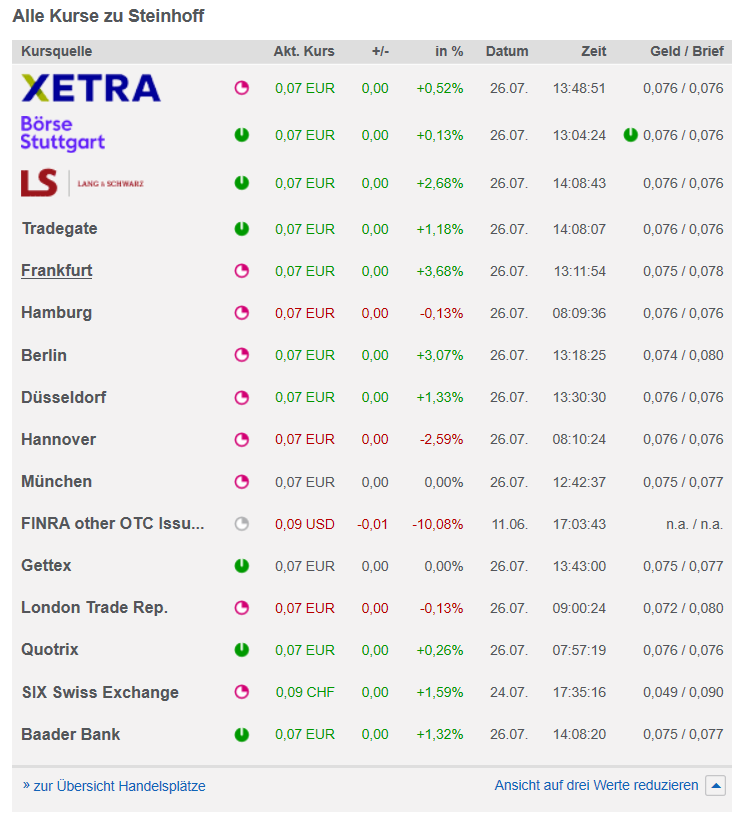This screenshot has height=813, width=741.
Task: Click the Börse Stuttgart logo
Action: 62,134
